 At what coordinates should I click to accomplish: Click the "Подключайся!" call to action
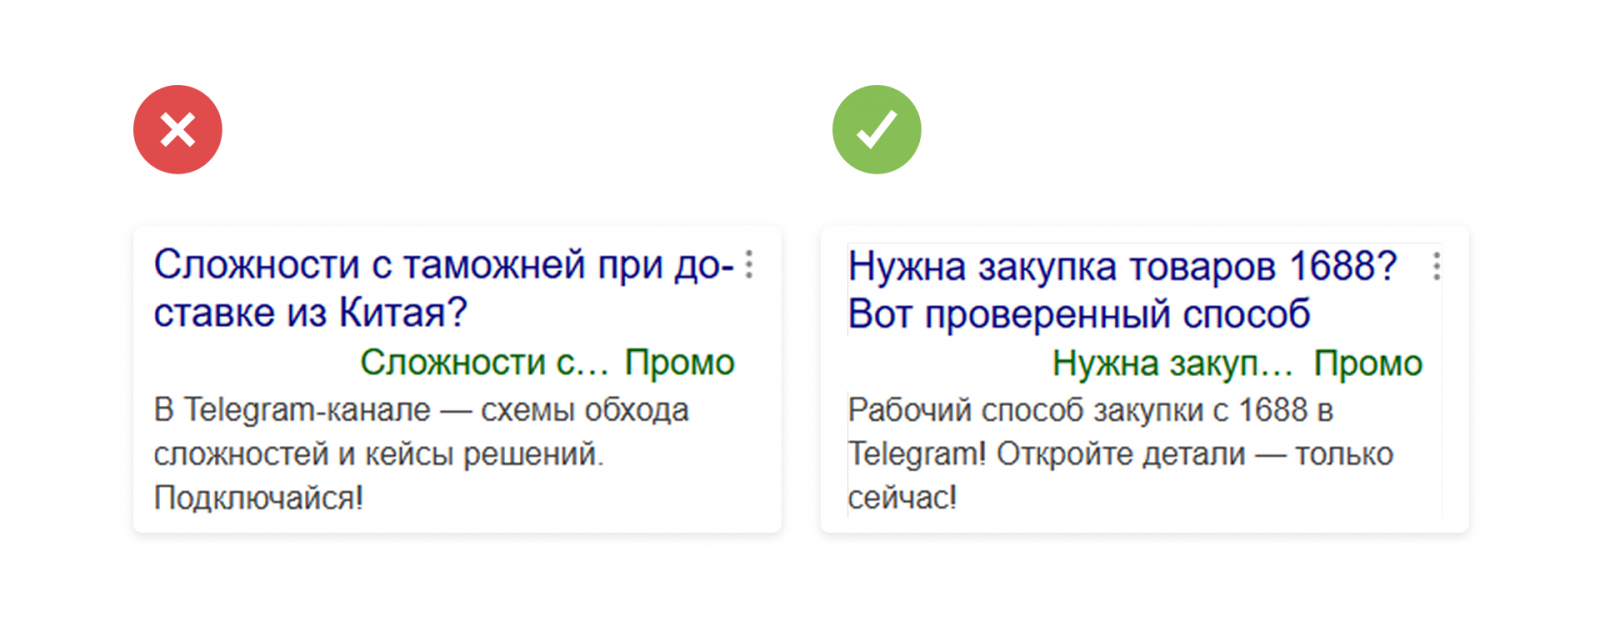tap(258, 497)
